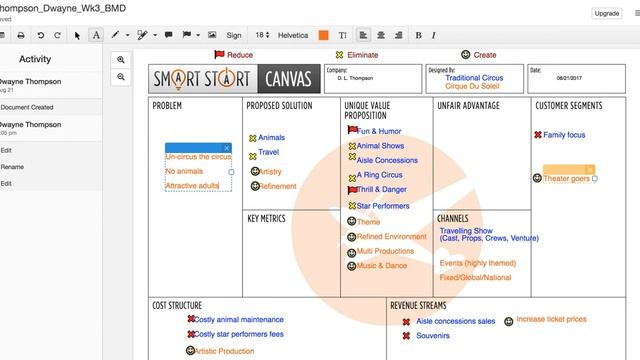Change font size 18 stepper
Screen dimensions: 640x360
point(262,36)
